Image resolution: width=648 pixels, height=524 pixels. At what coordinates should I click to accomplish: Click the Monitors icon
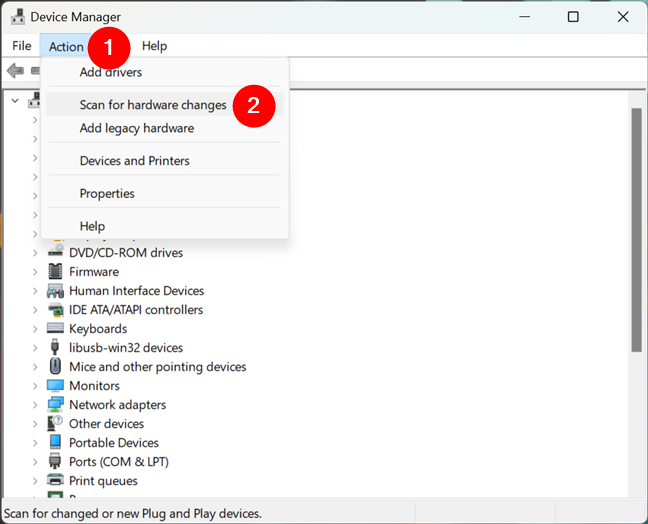tap(55, 386)
